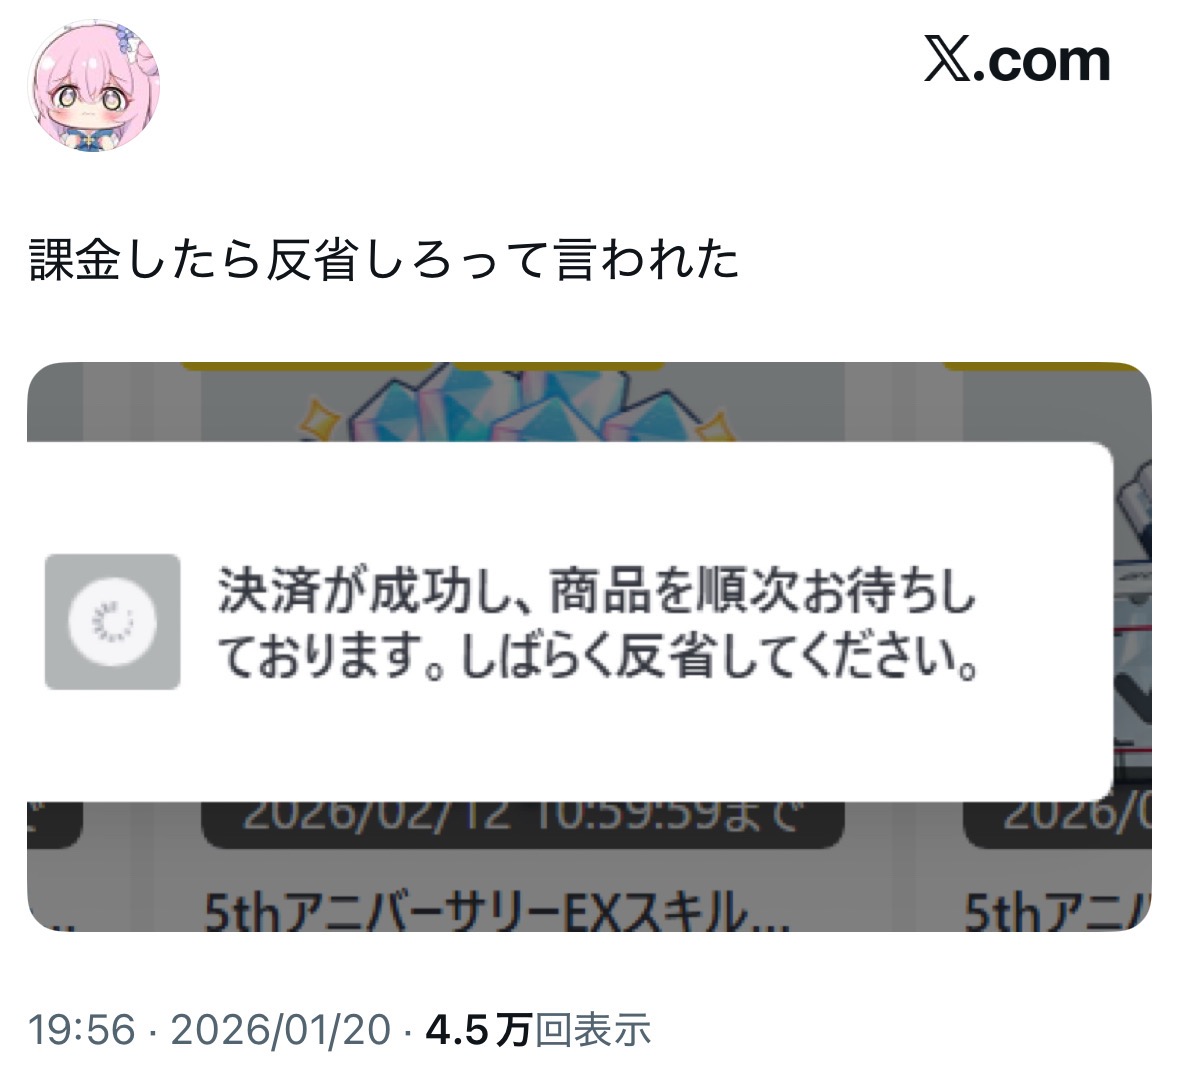The image size is (1179, 1082).
Task: Click the X.com logo
Action: pos(1017,60)
